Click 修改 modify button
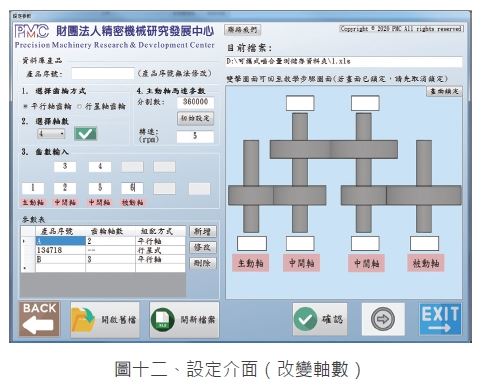The width and height of the screenshot is (483, 385). [203, 247]
